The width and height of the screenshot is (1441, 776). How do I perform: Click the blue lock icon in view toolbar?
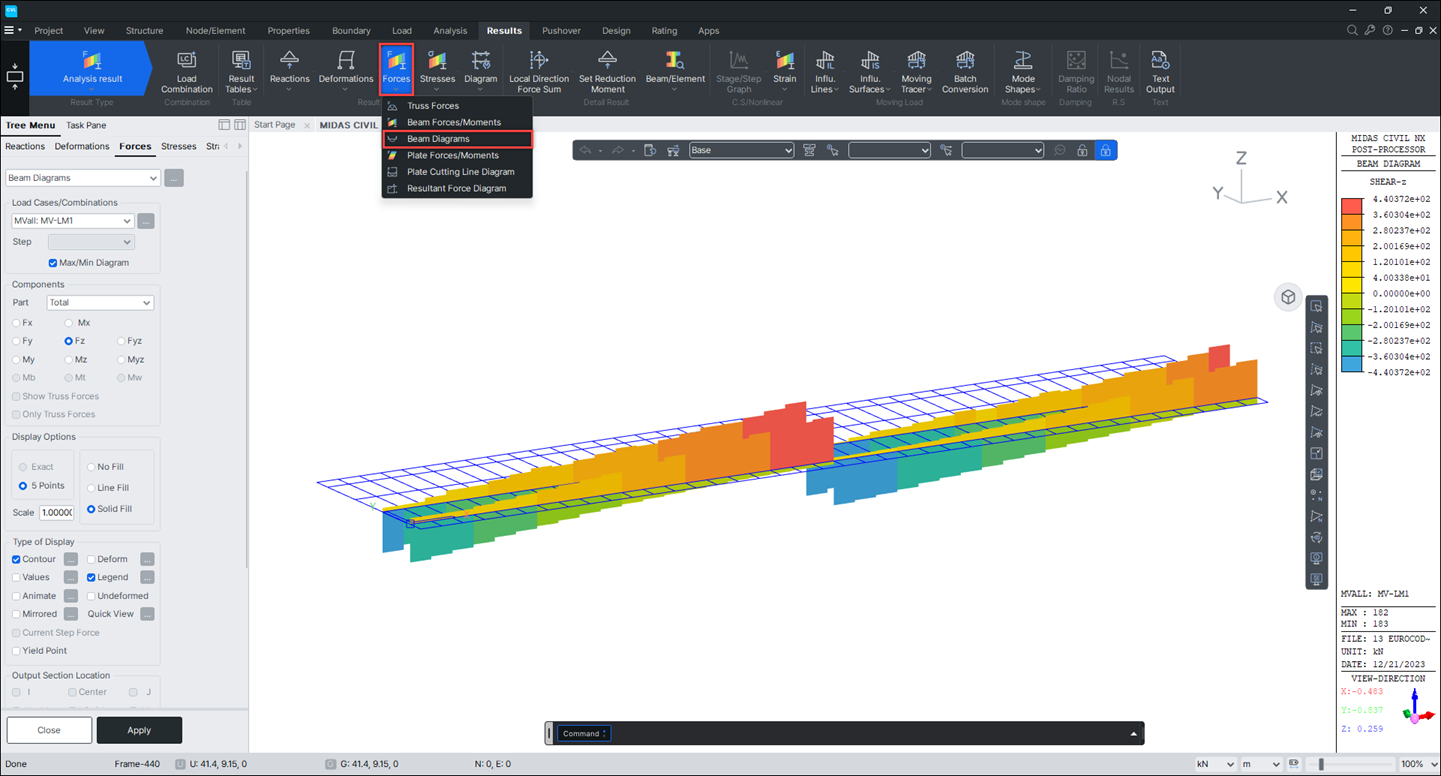pos(1105,150)
